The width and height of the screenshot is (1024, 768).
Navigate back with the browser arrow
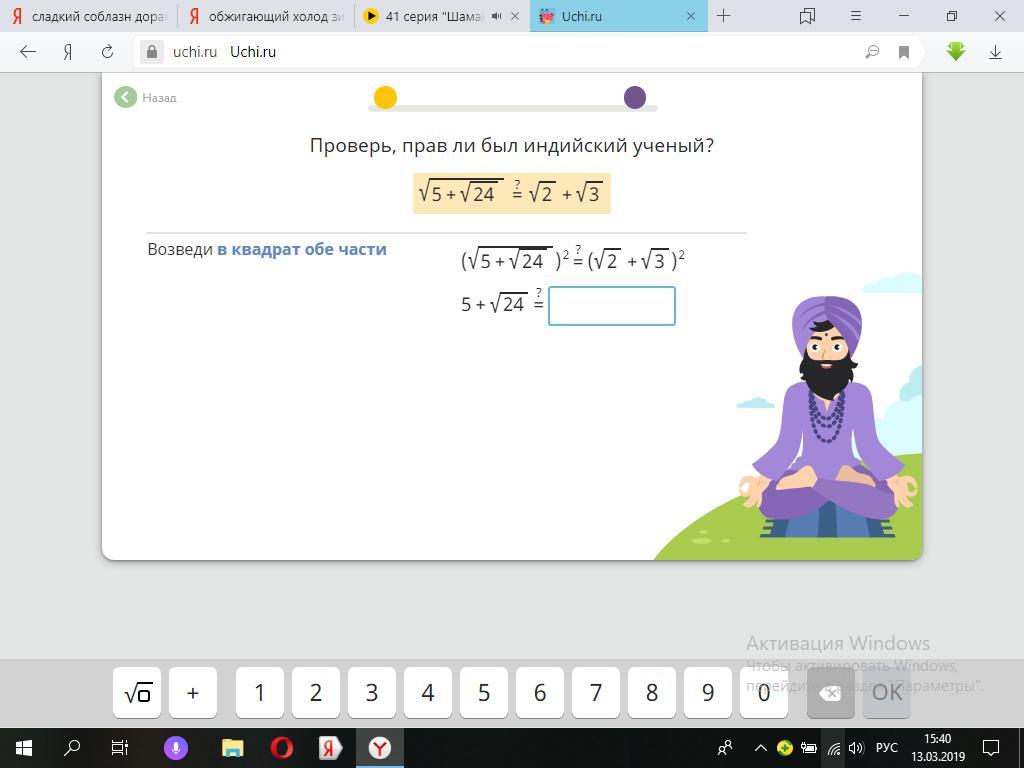pos(27,52)
